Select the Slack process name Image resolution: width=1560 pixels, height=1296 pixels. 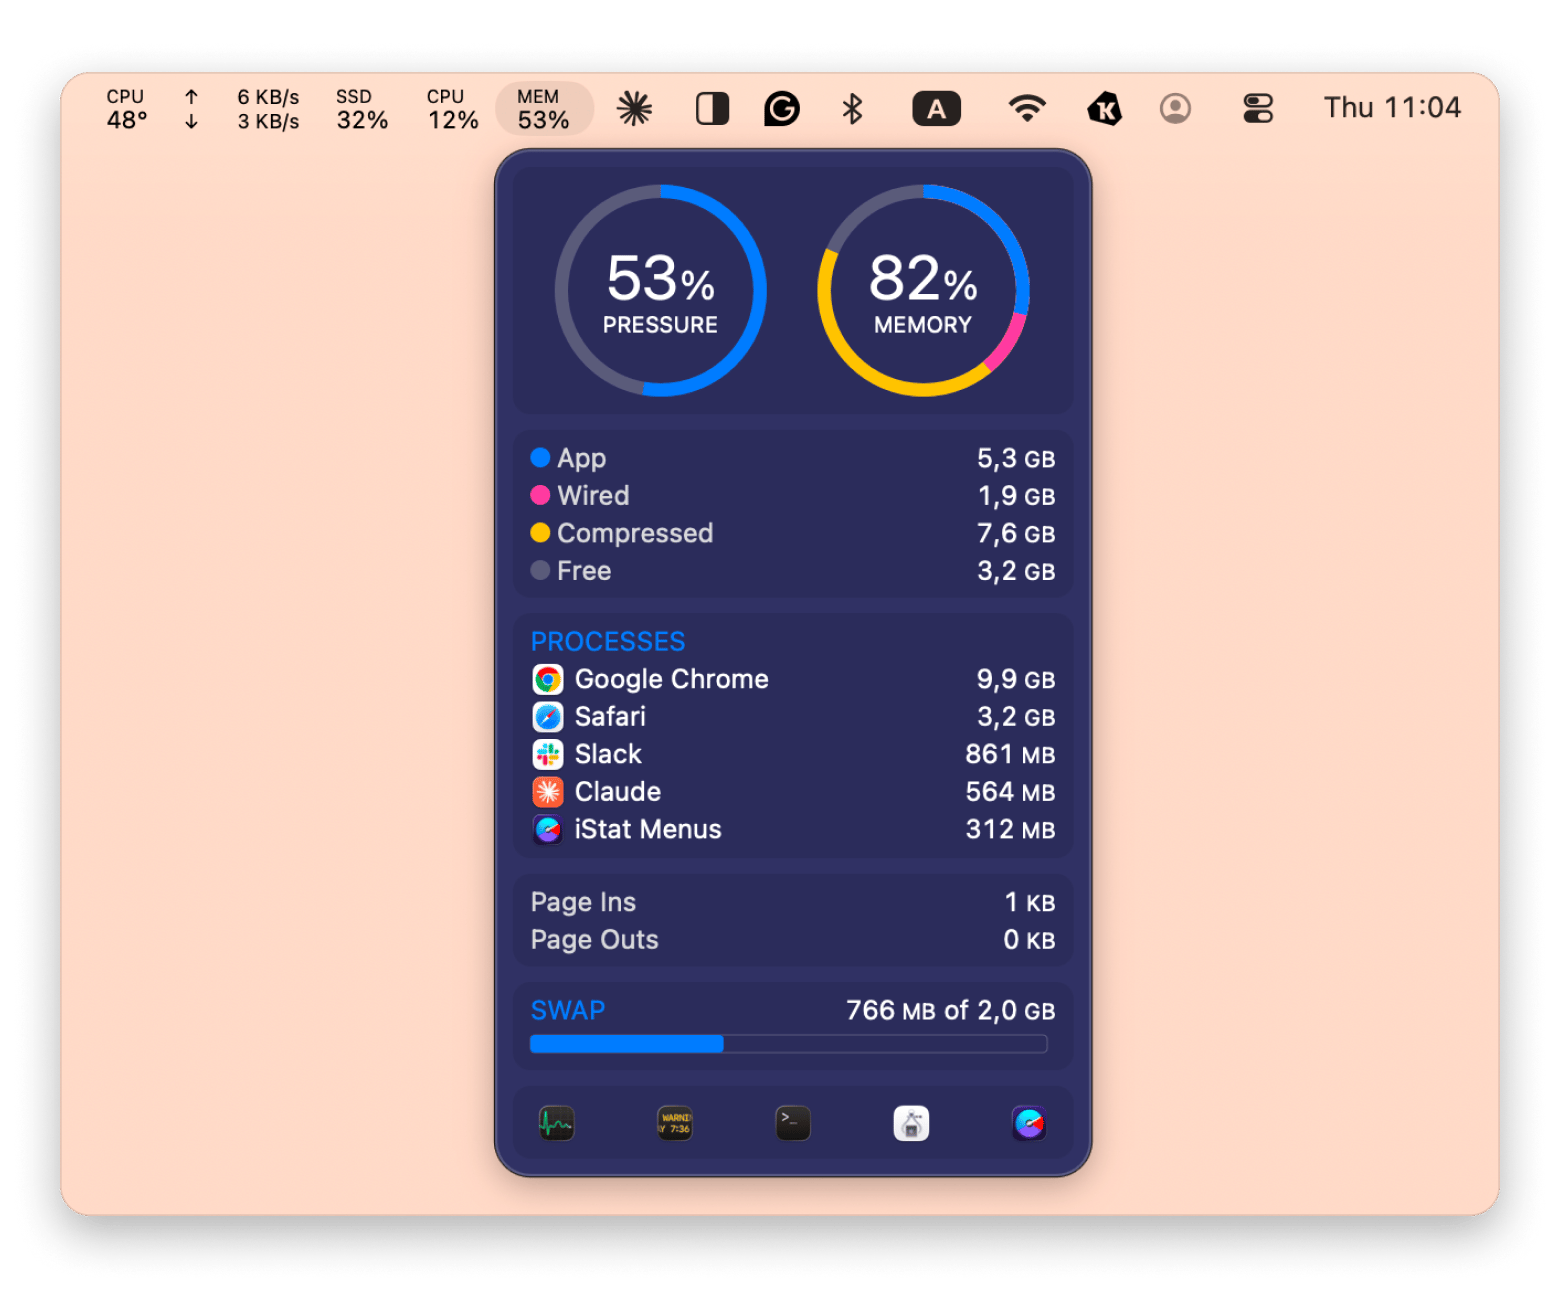point(608,754)
